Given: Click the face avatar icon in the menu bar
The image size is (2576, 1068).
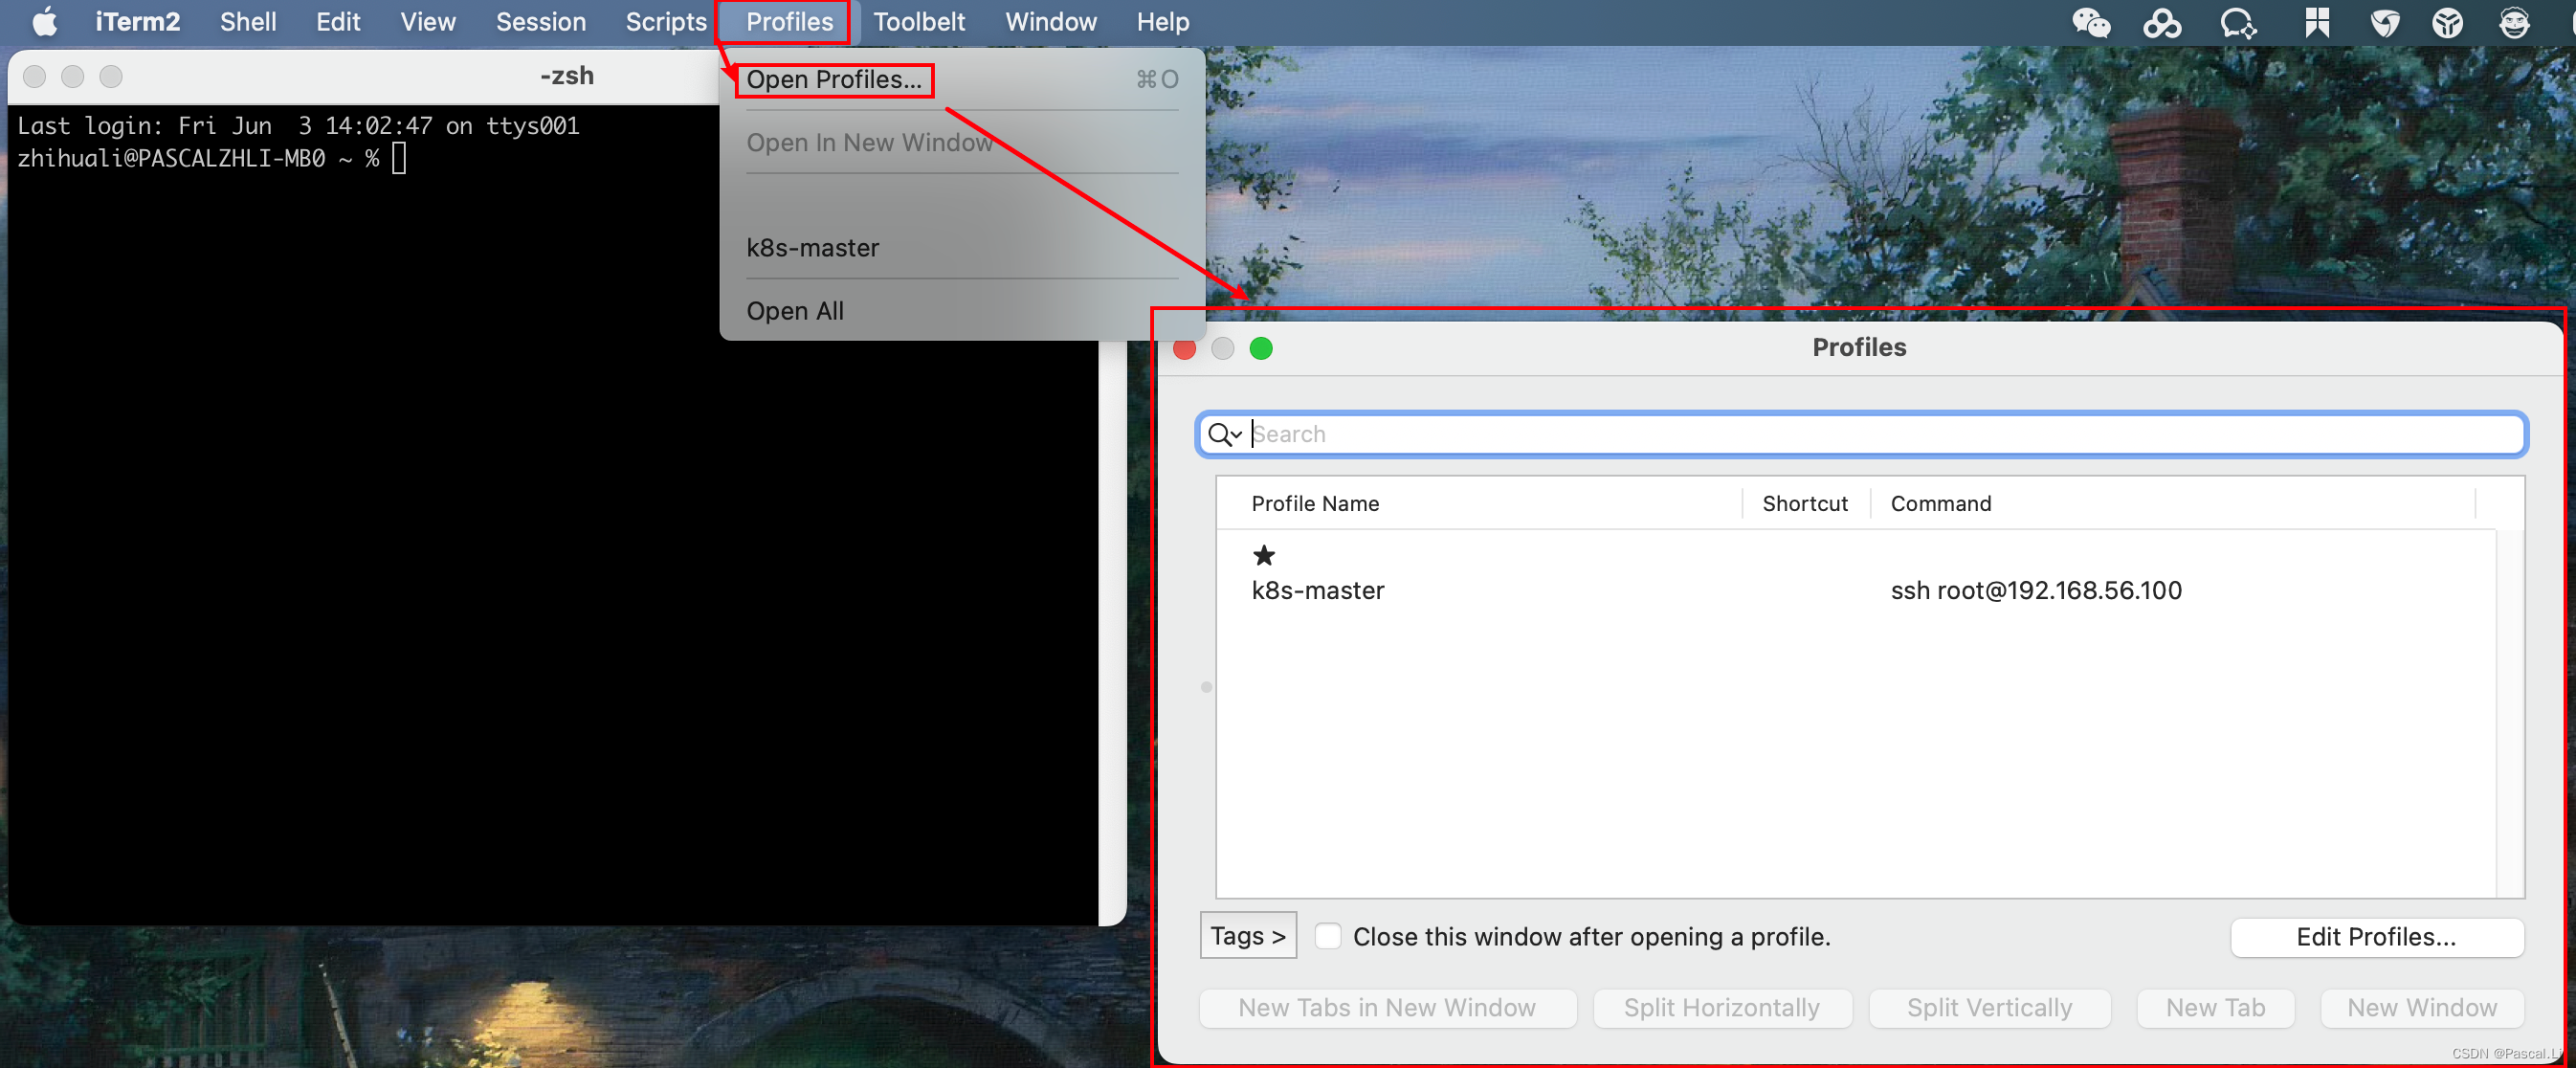Looking at the screenshot, I should [2514, 22].
